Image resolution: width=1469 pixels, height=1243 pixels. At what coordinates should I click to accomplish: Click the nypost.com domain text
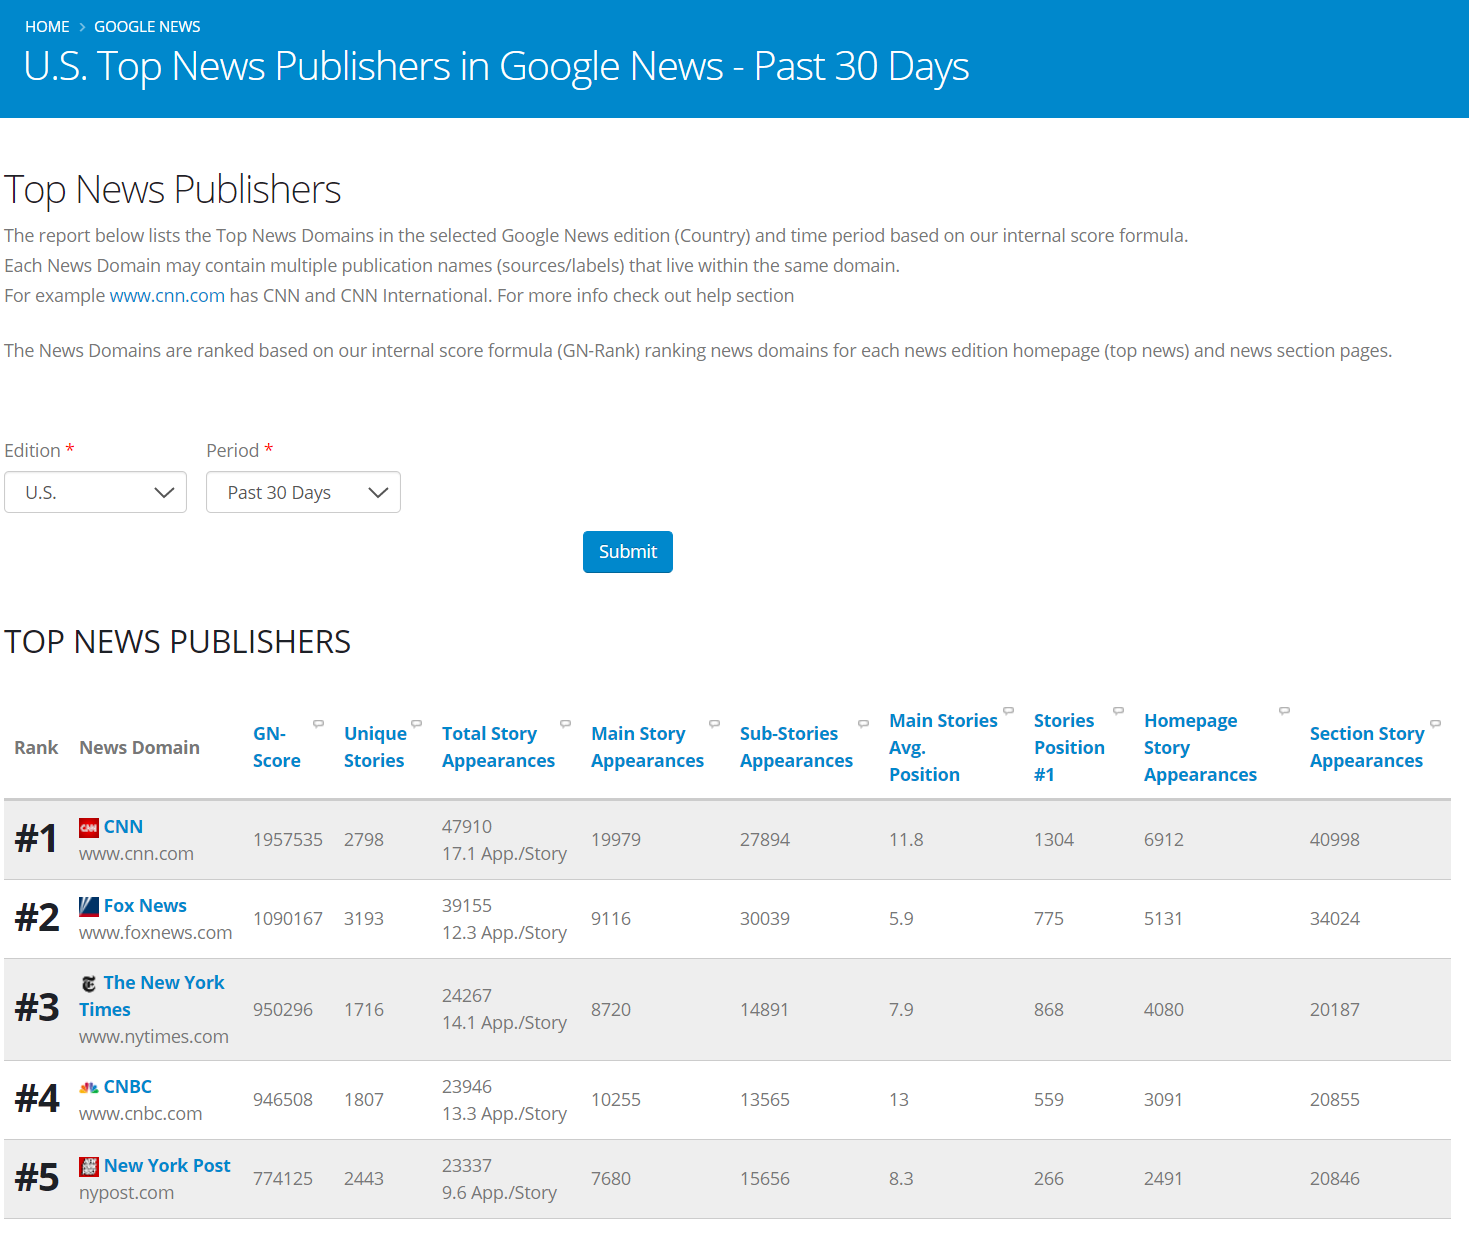click(126, 1193)
